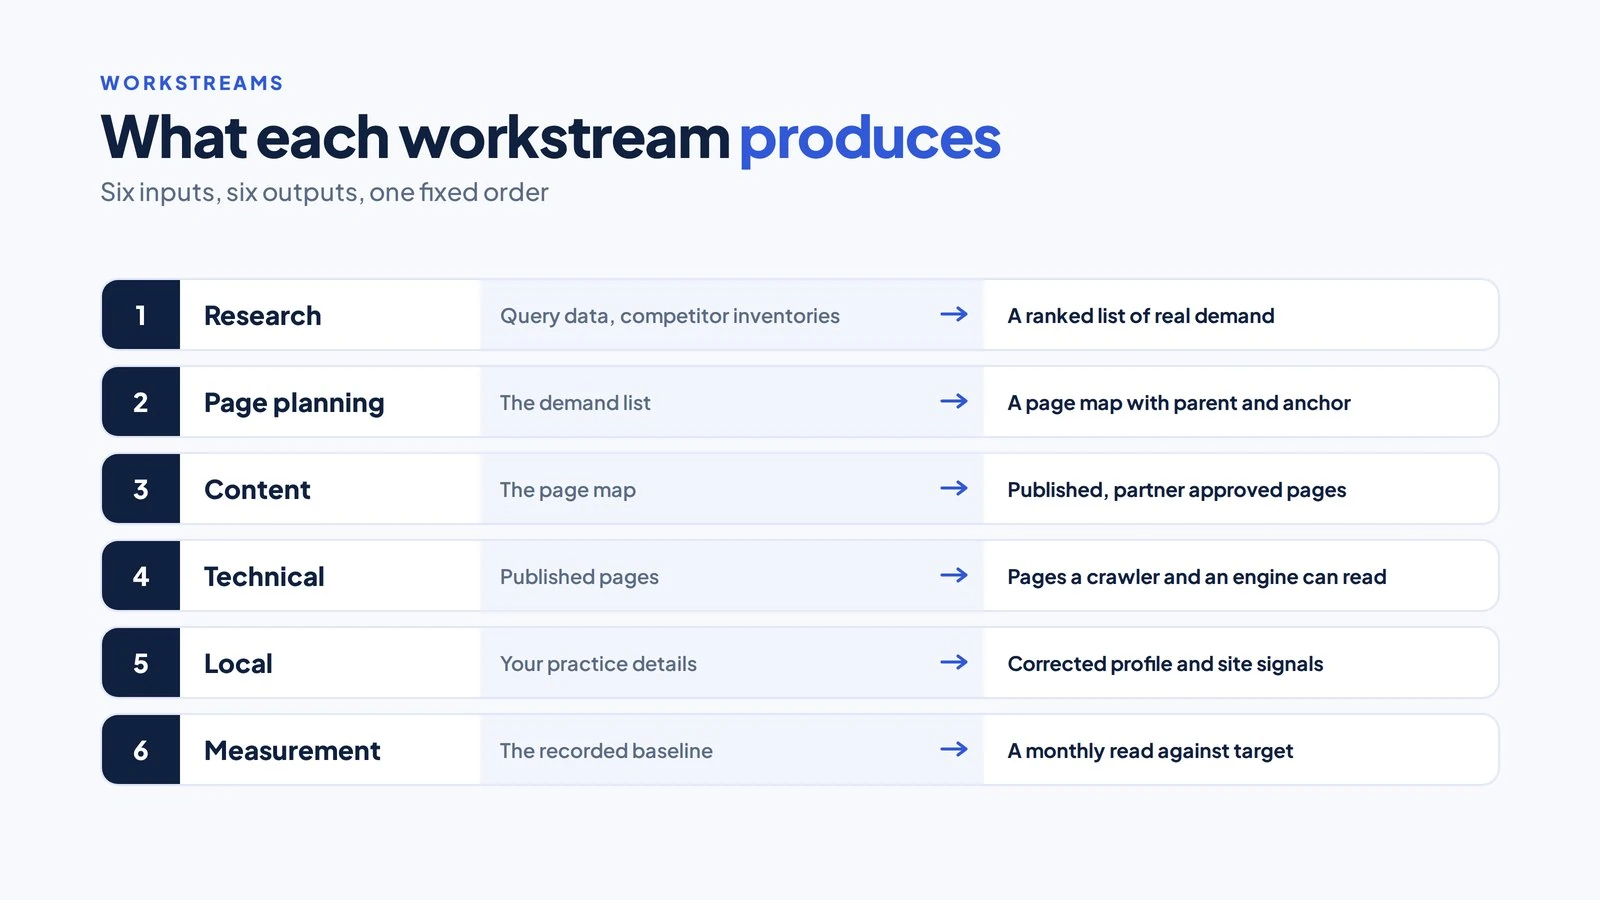Click the arrow icon in the Local row
Viewport: 1600px width, 900px height.
pyautogui.click(x=954, y=662)
